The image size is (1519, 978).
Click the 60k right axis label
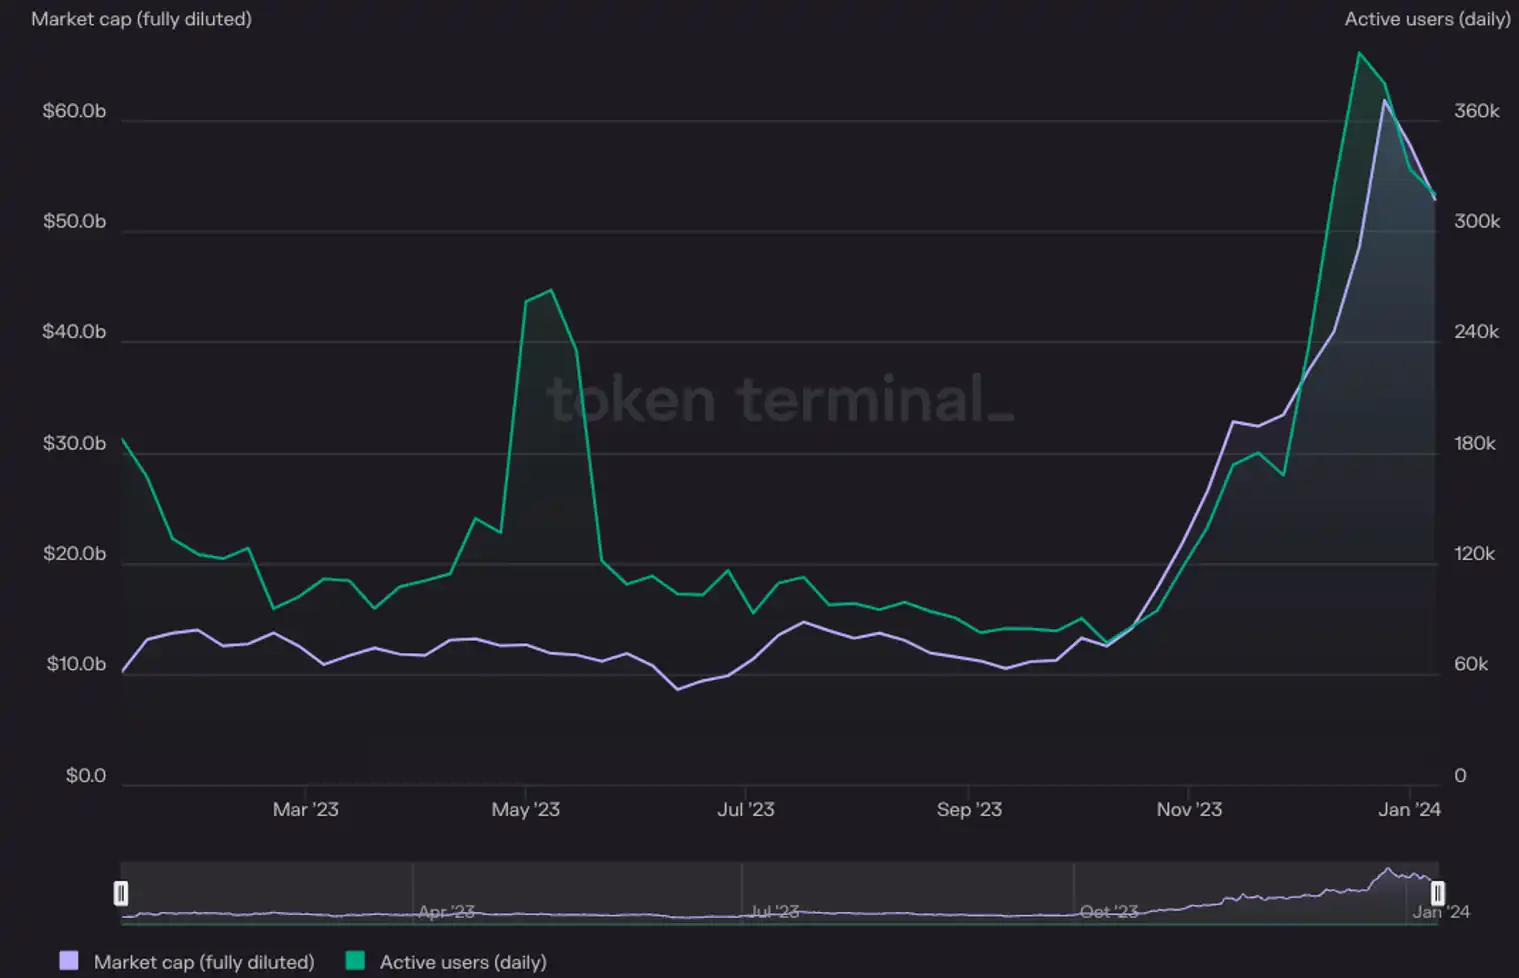[1471, 665]
